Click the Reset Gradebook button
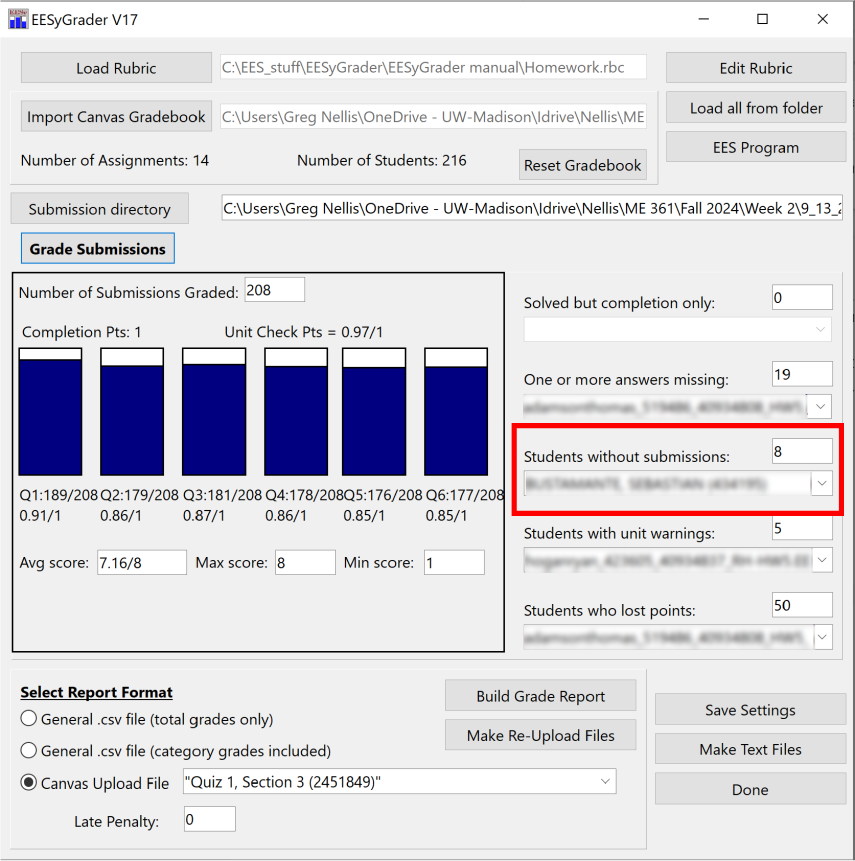 point(582,165)
